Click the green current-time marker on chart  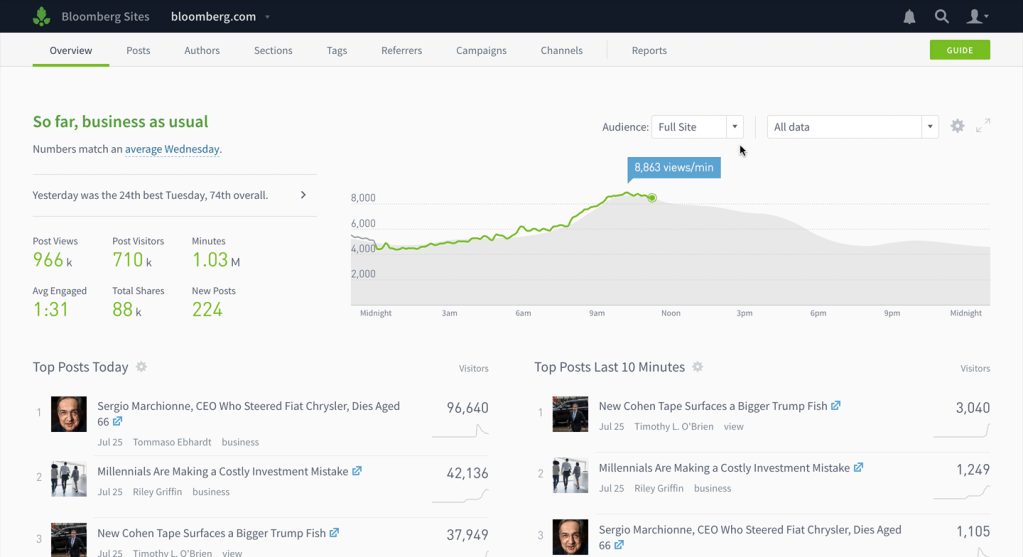click(652, 198)
